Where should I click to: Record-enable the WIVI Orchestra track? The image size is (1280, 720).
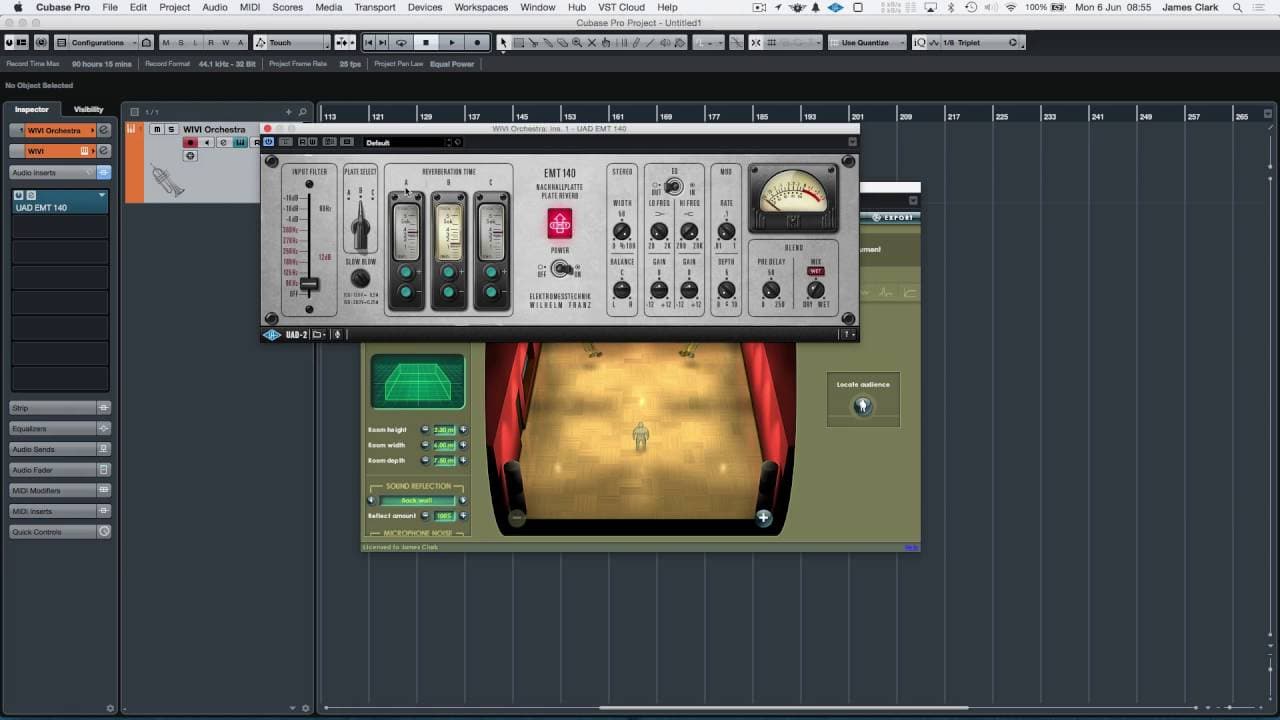[x=190, y=142]
